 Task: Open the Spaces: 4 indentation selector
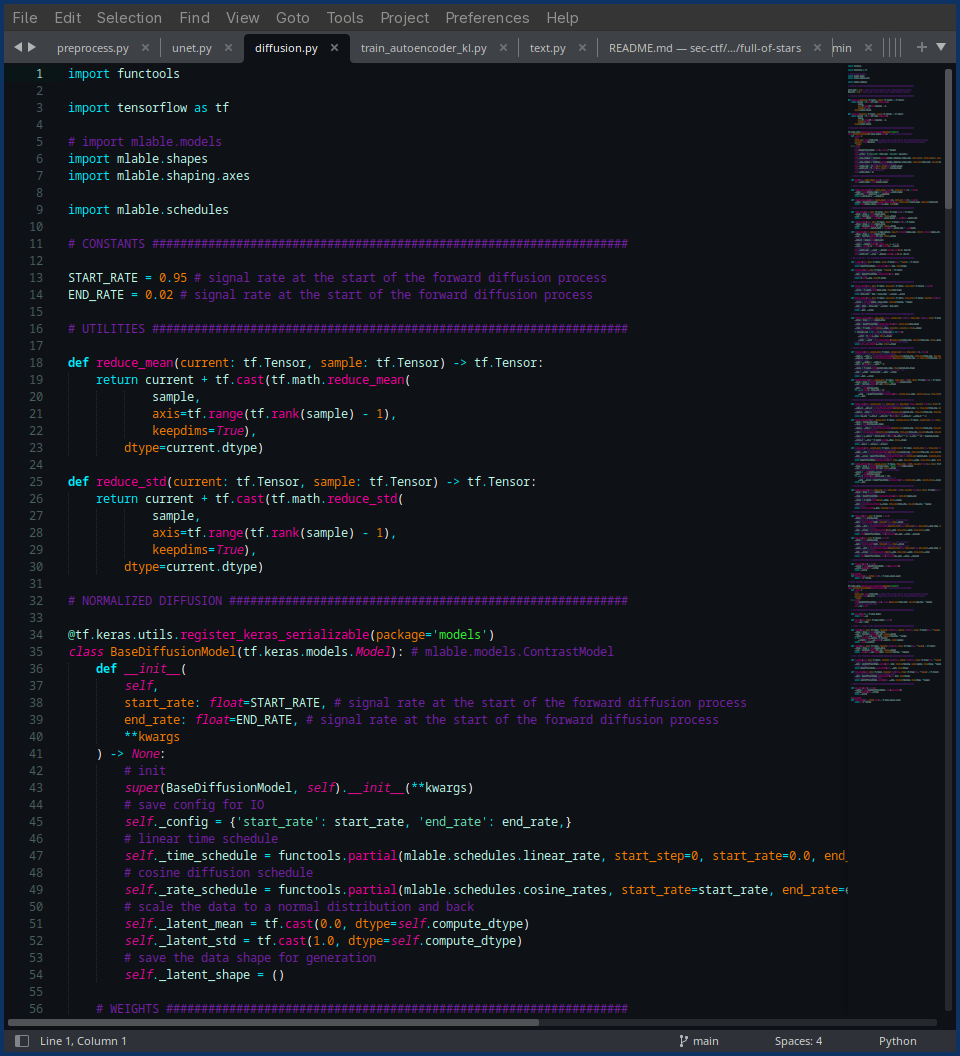(x=798, y=1041)
